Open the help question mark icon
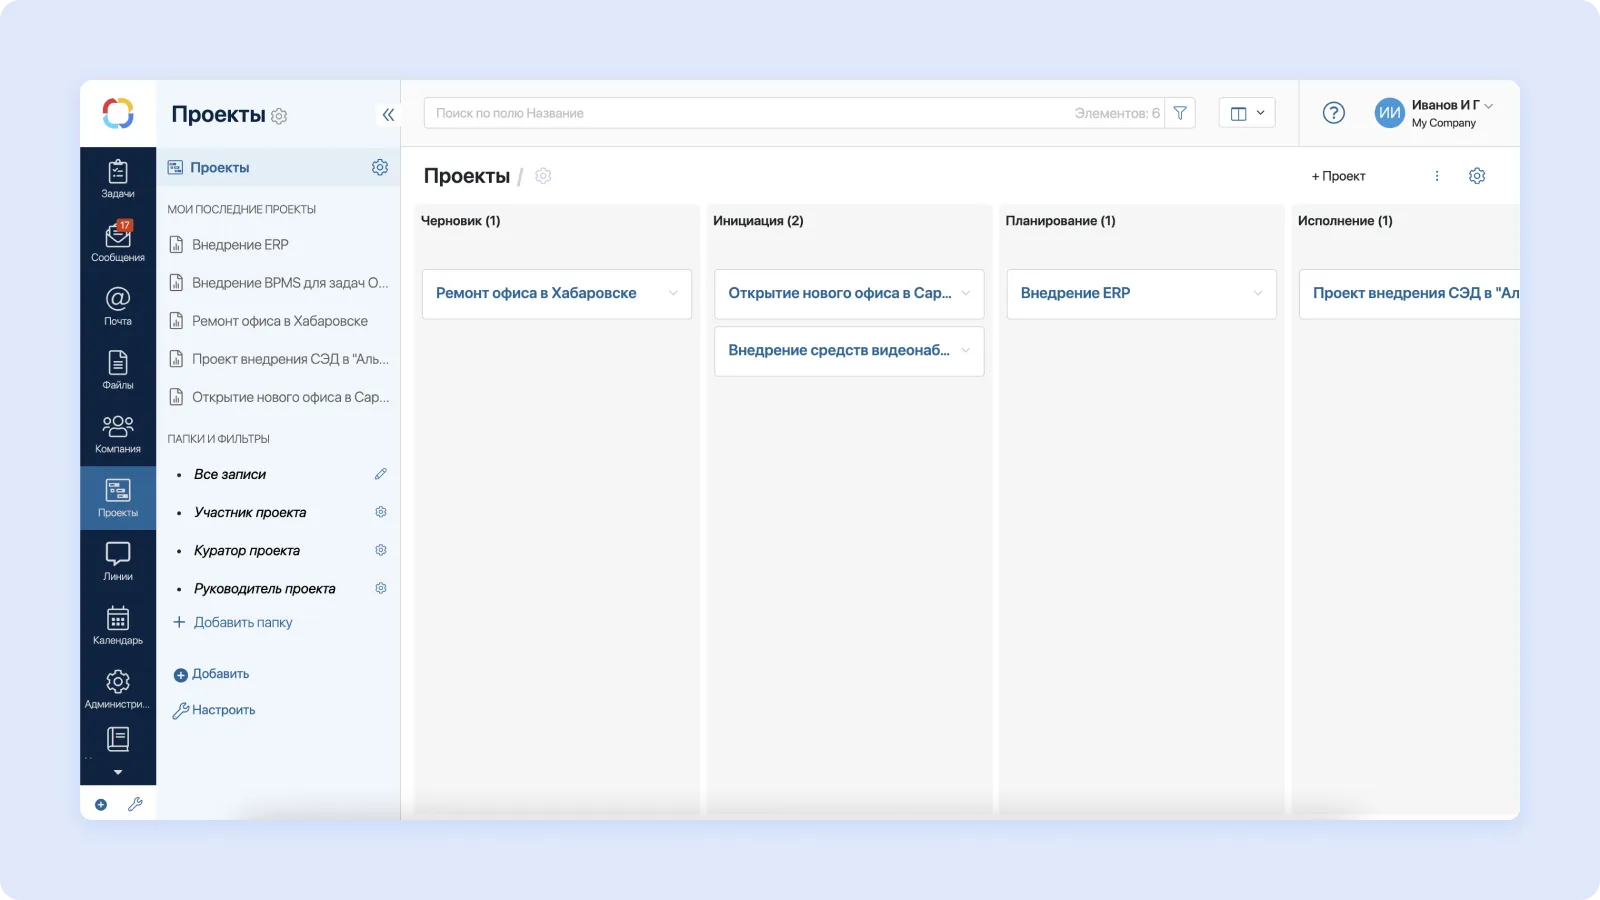This screenshot has height=900, width=1600. point(1333,113)
